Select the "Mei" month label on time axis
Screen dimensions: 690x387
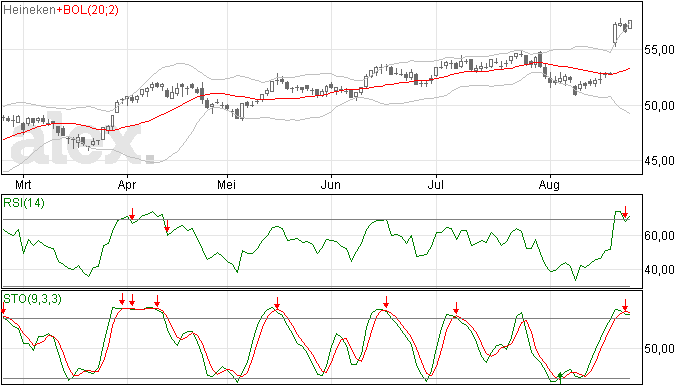tap(226, 184)
